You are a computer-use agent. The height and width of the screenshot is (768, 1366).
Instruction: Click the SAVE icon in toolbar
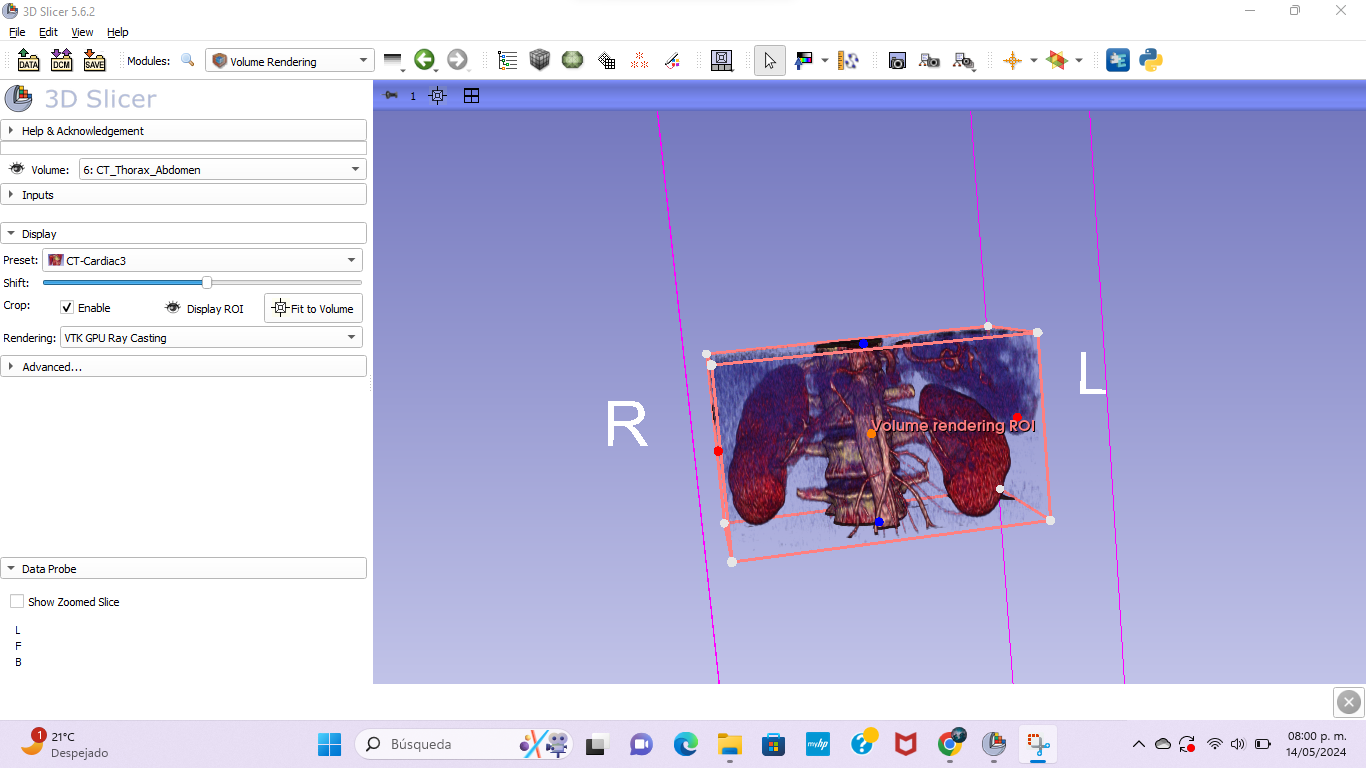point(94,61)
